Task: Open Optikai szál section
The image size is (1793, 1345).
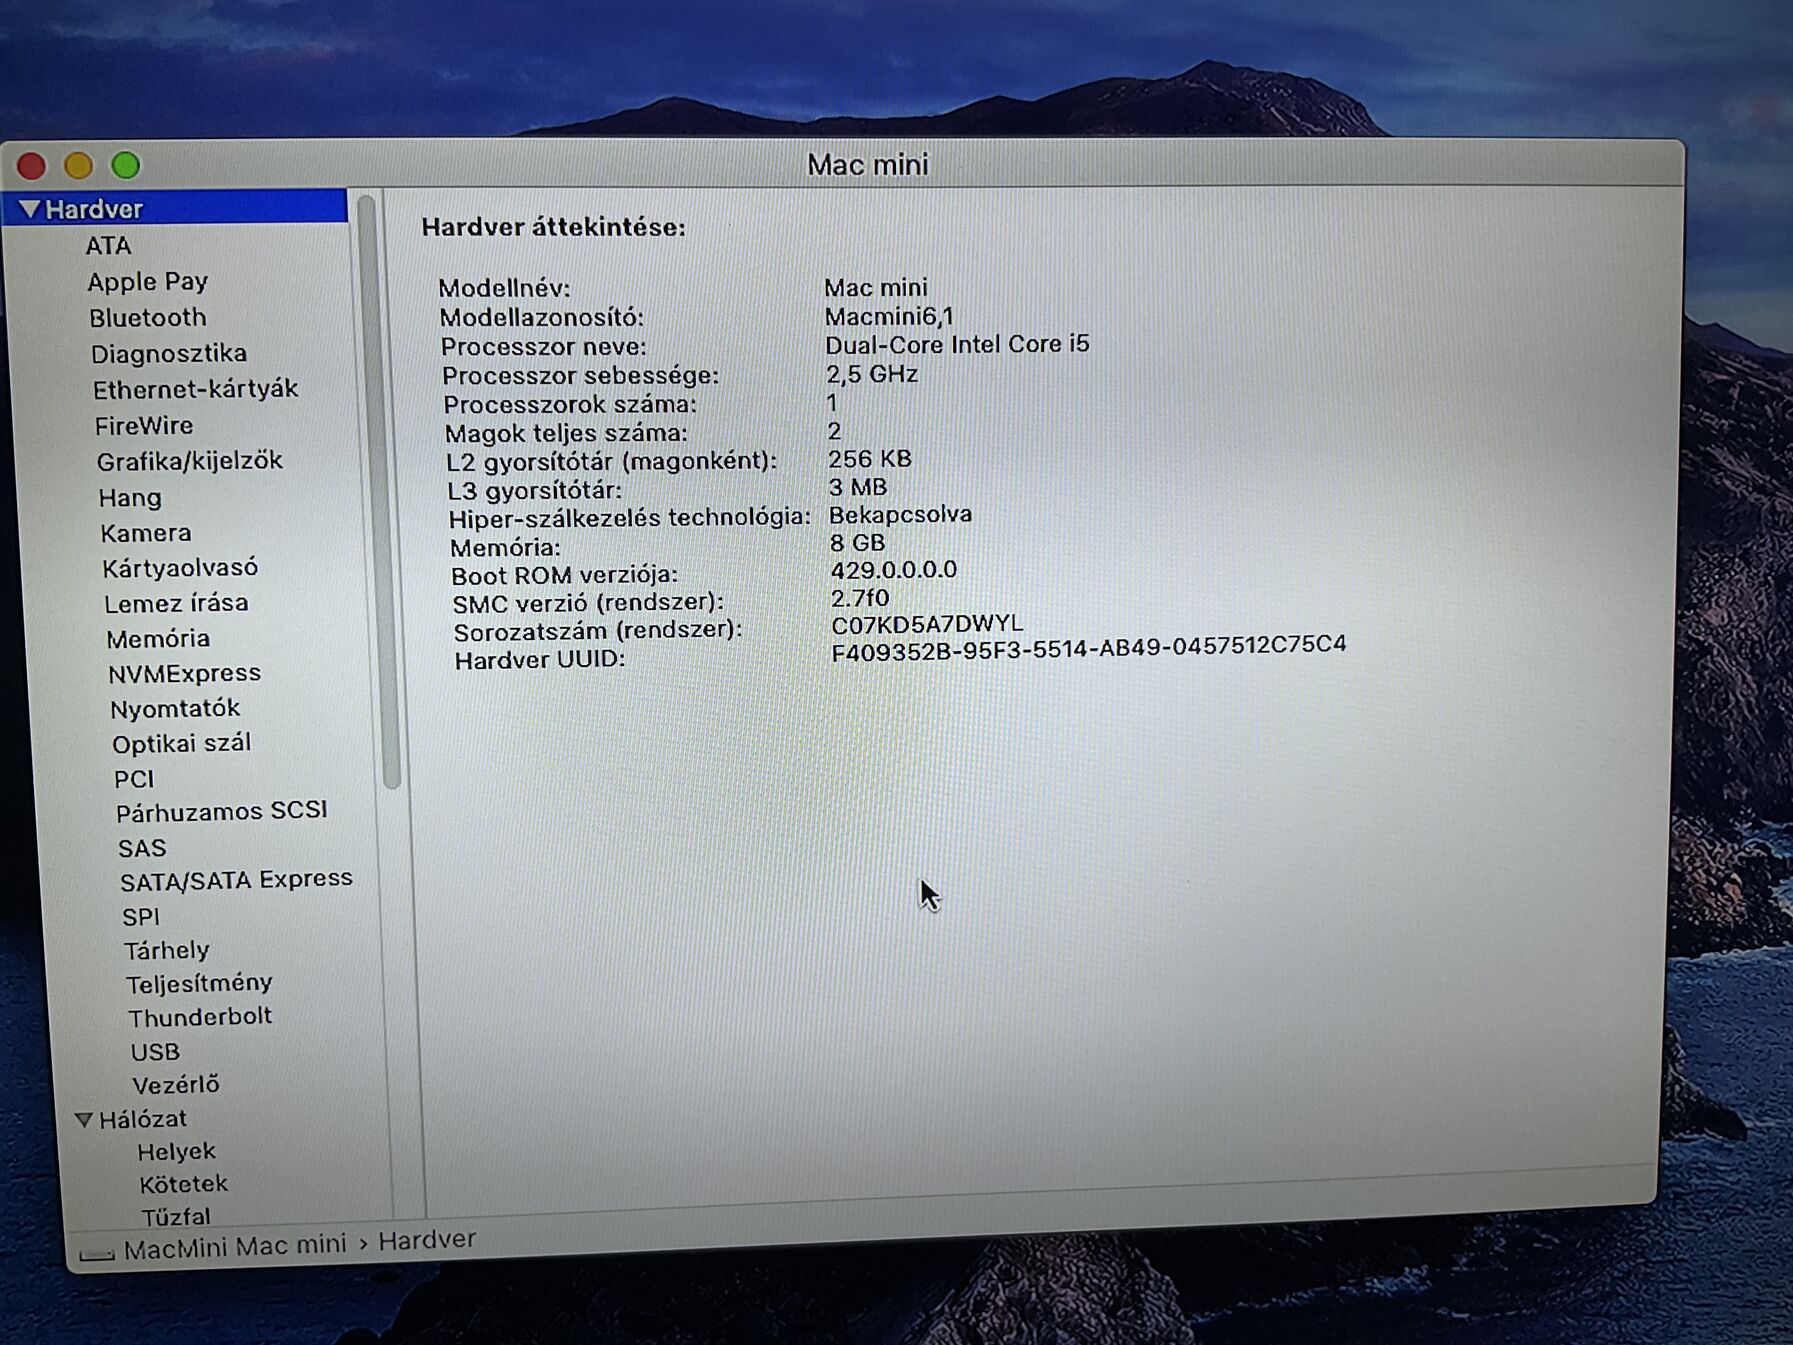Action: point(181,744)
